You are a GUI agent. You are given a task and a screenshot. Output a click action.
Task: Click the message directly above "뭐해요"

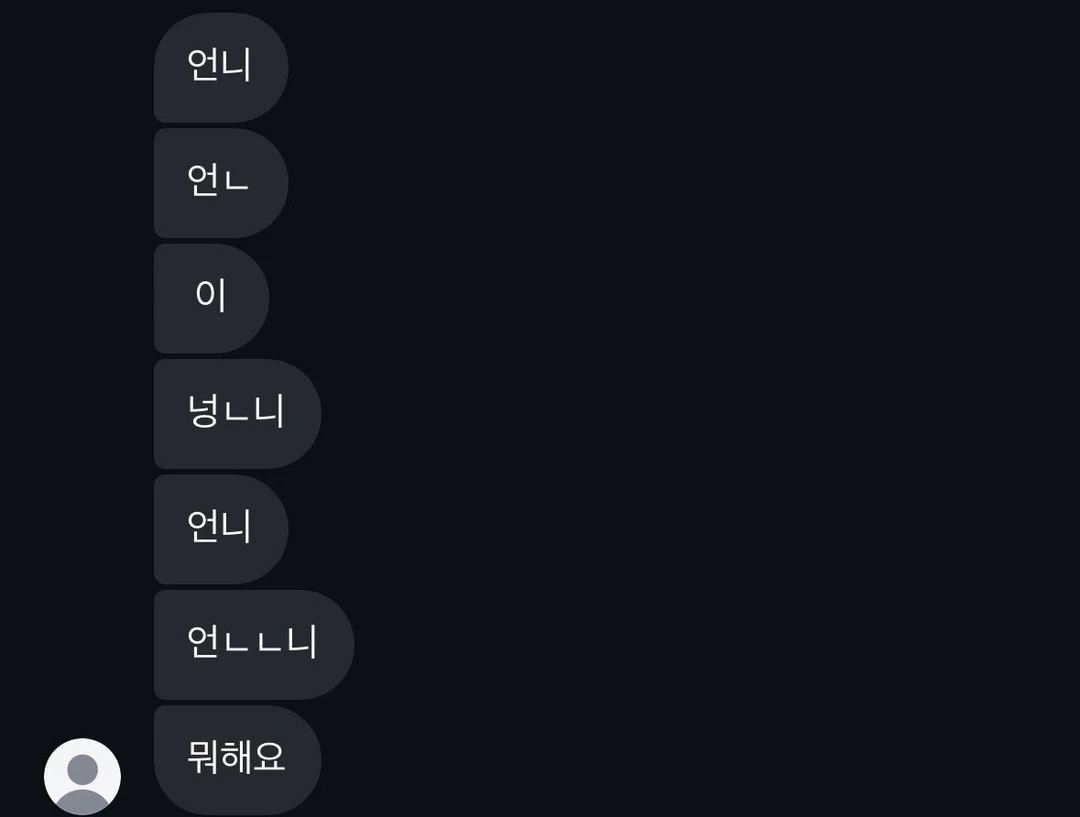point(253,644)
